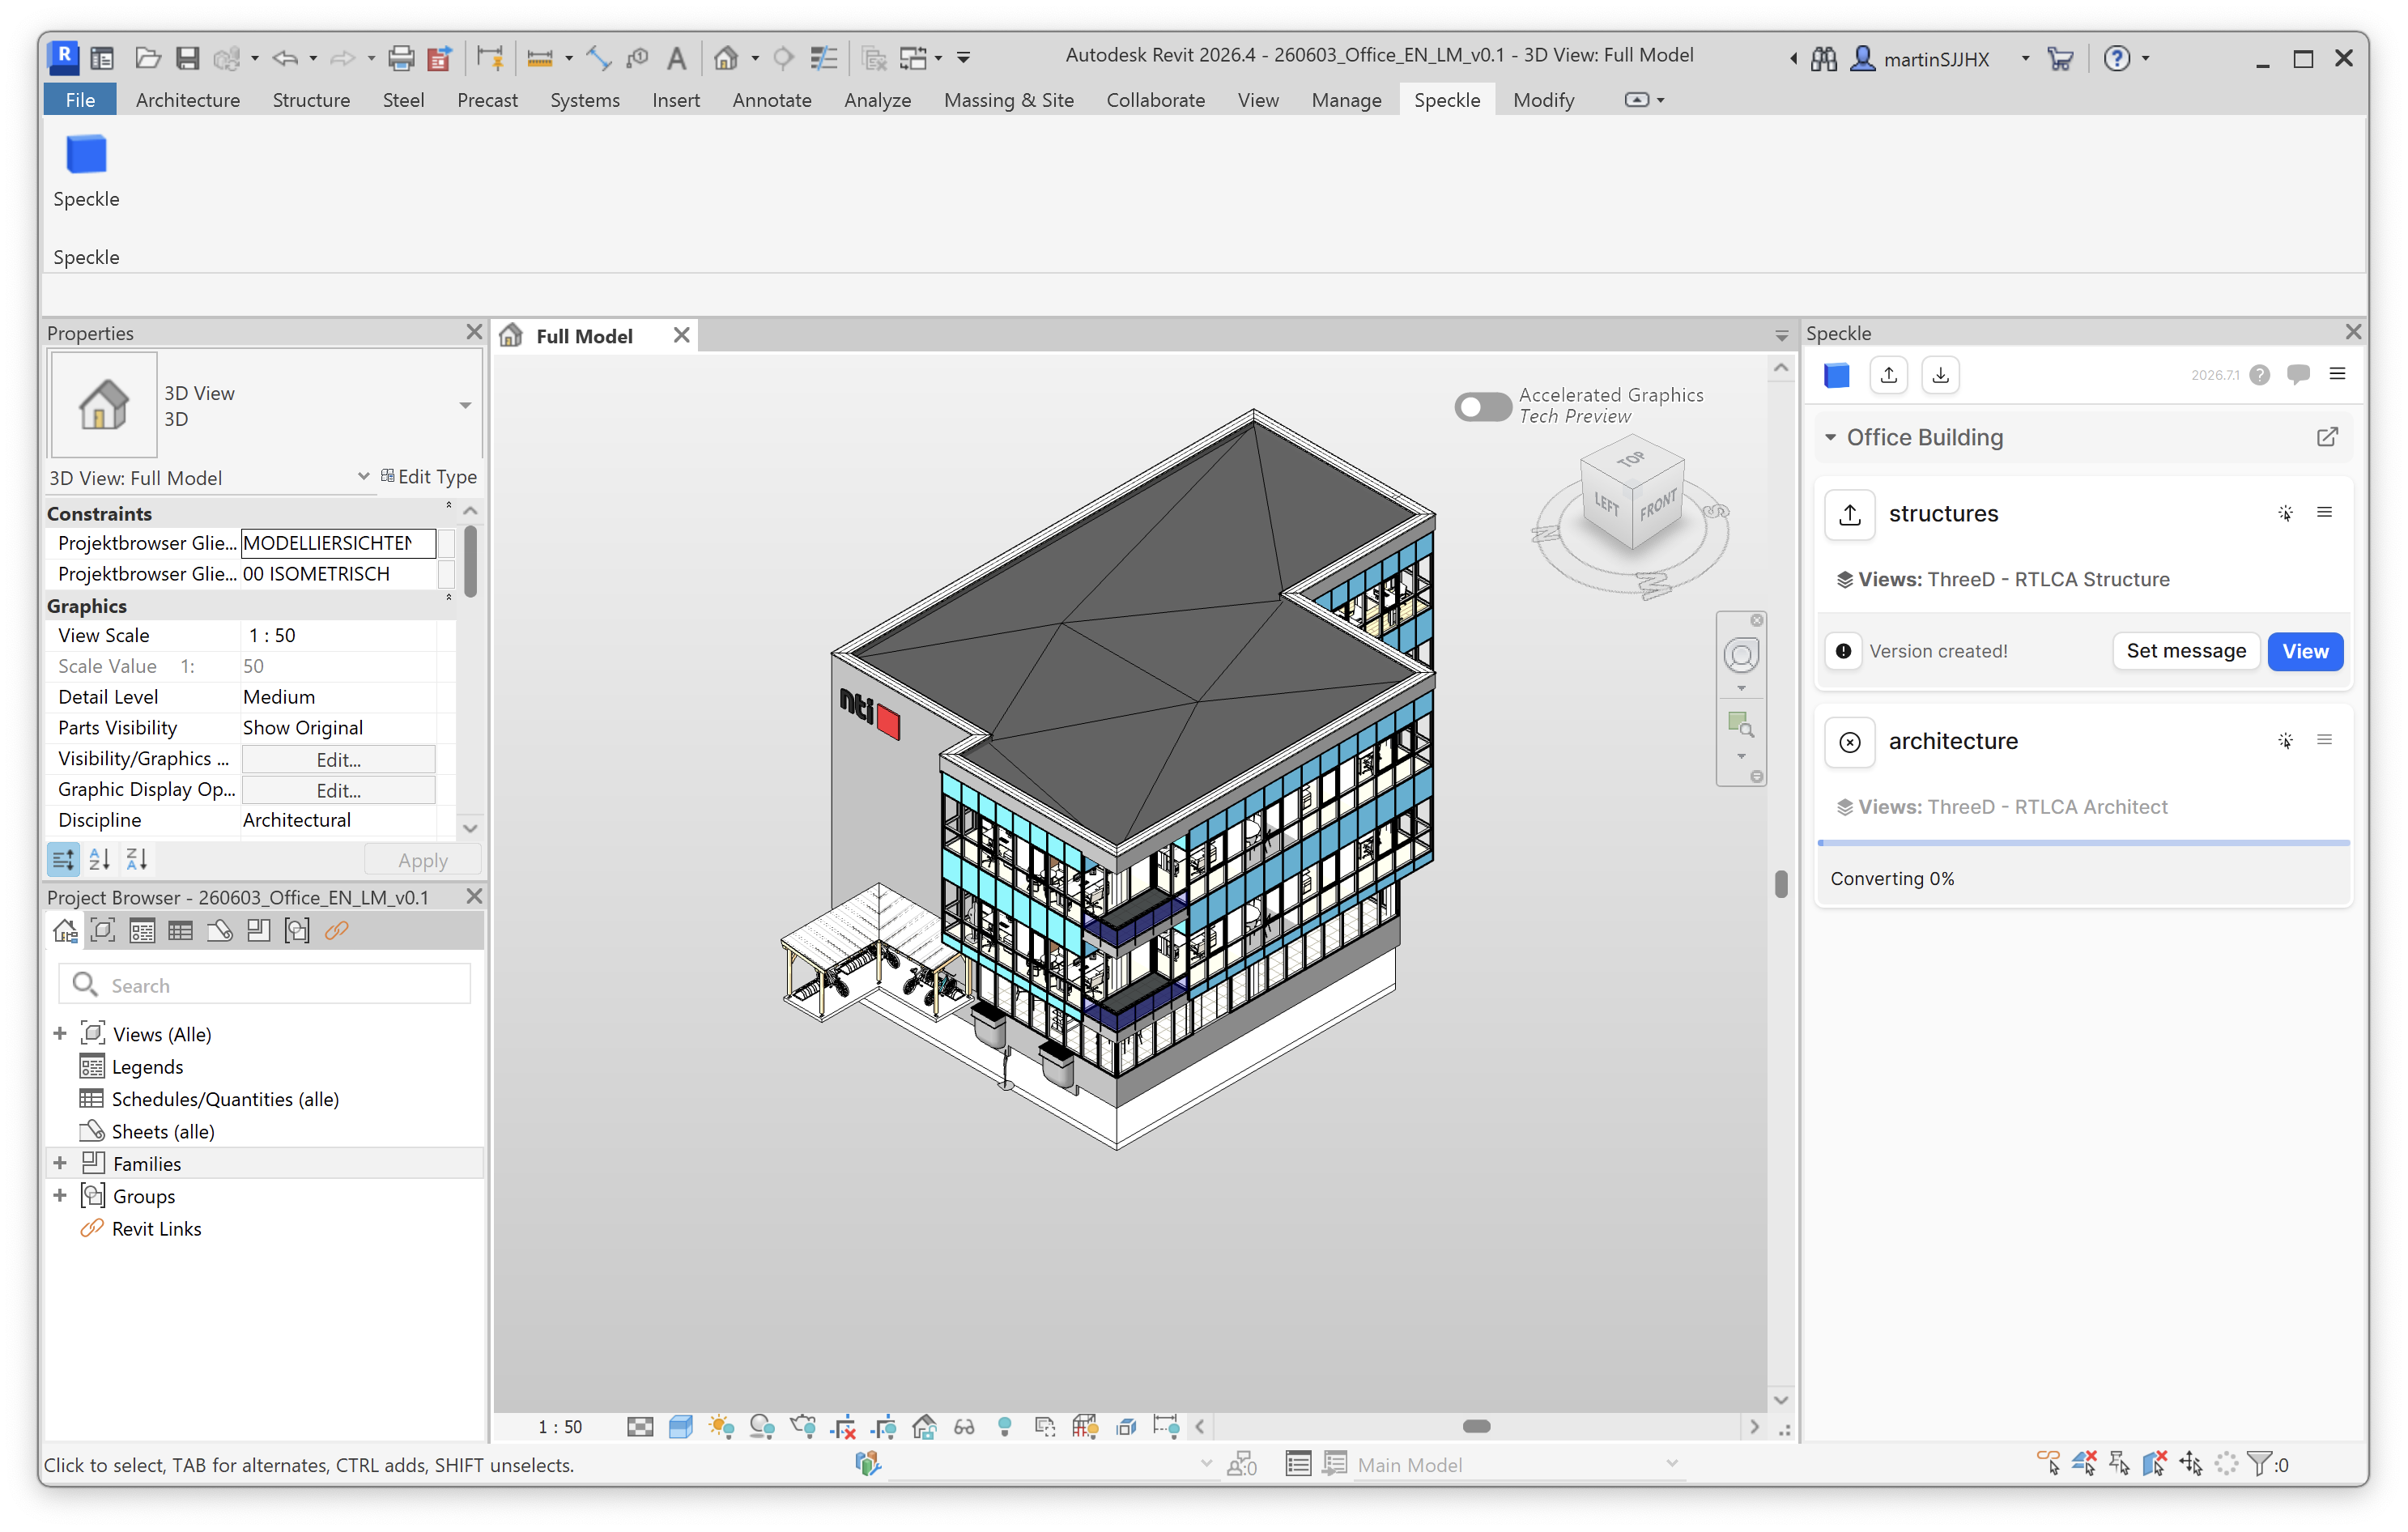The height and width of the screenshot is (1532, 2408).
Task: Click the Set message button
Action: coord(2185,651)
